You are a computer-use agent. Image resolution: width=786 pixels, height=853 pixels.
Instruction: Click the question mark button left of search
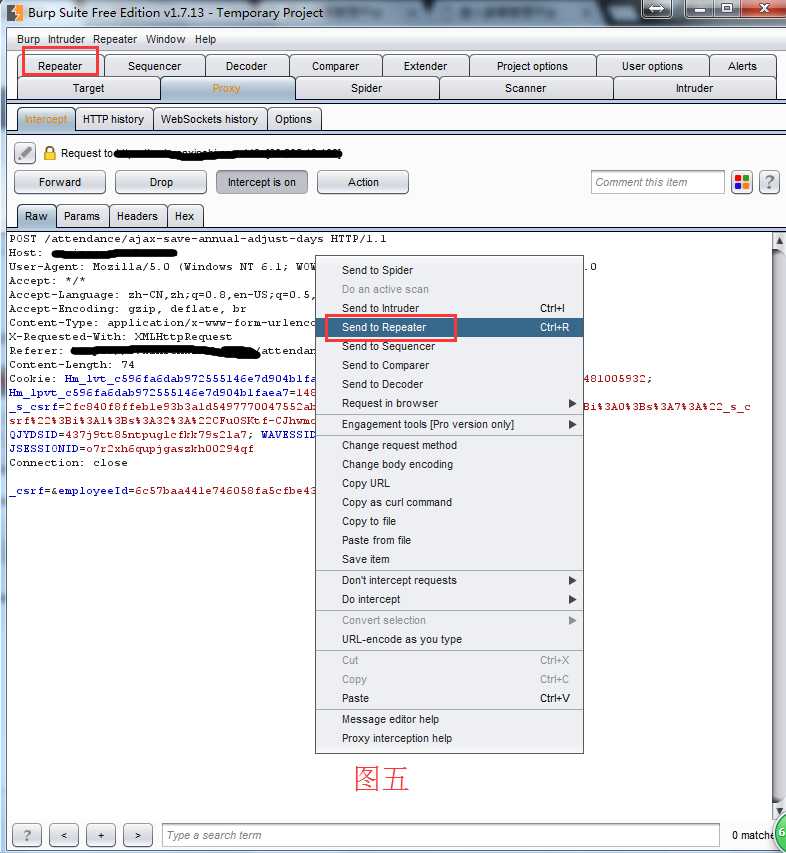[27, 835]
